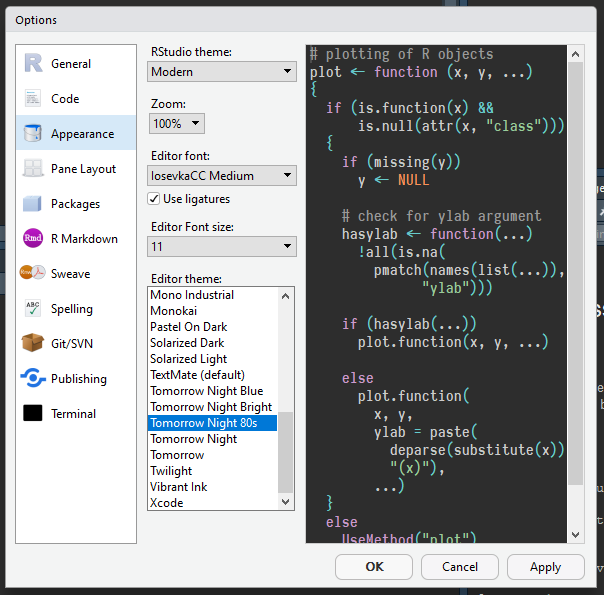Click the code preview scroll-down arrow

coord(575,535)
